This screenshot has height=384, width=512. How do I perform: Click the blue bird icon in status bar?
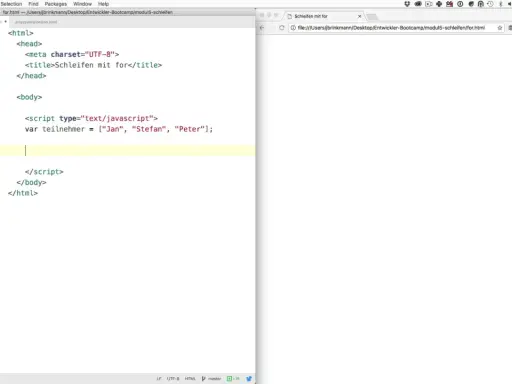click(249, 379)
